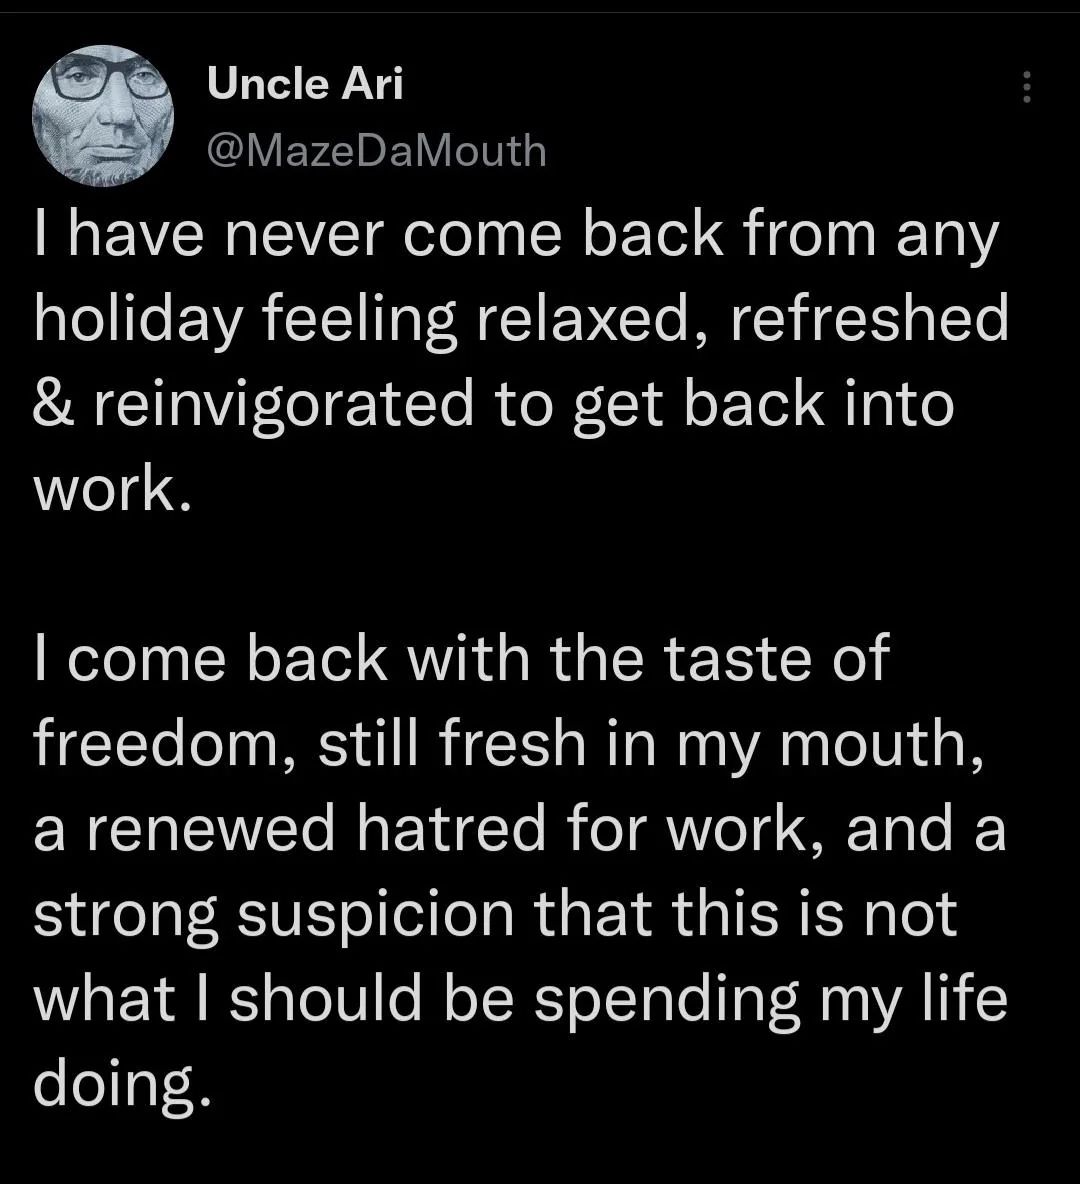Click the @MazeDaMouth handle
The width and height of the screenshot is (1080, 1184).
[x=377, y=151]
